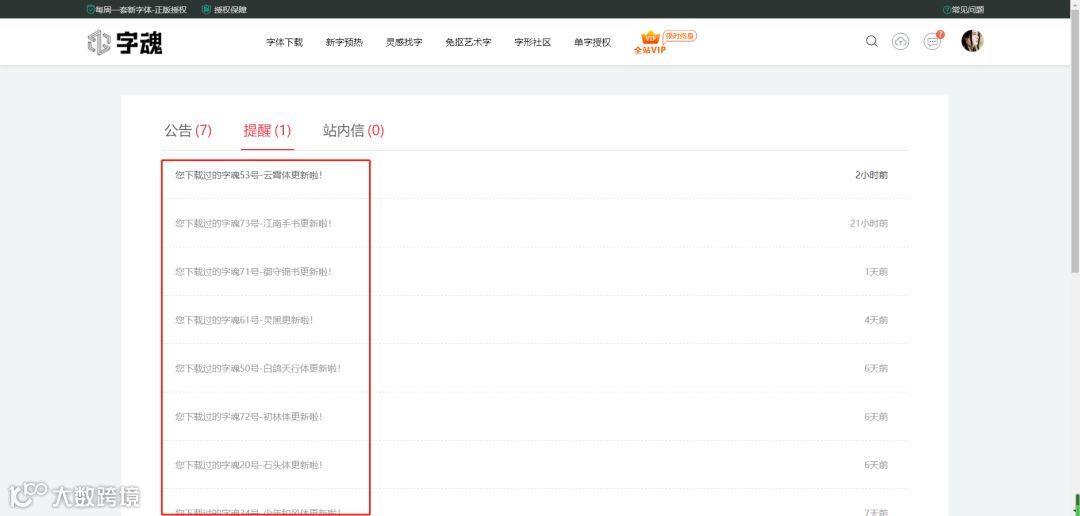1080x516 pixels.
Task: Open 字魂73号-江南手书 update notice
Action: 253,223
